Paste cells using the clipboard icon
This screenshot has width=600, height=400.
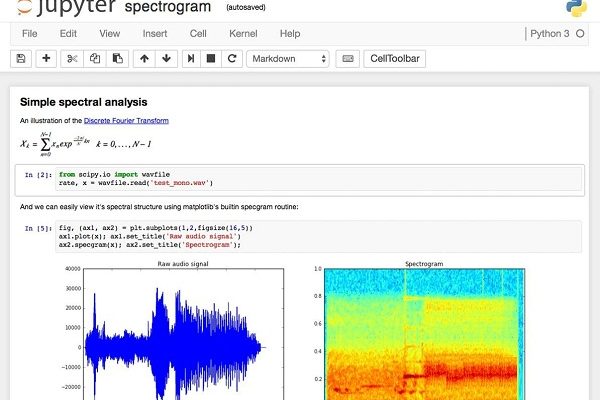[117, 59]
